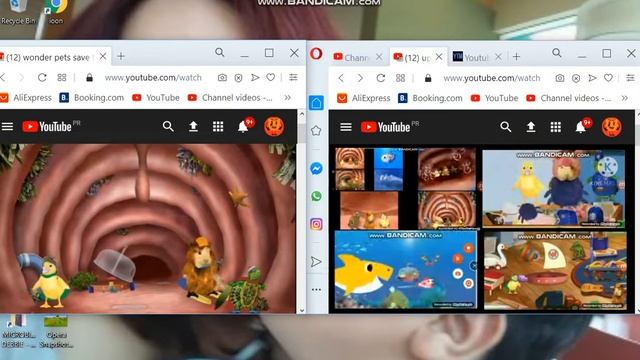Open the Opera menu logo in right window

click(316, 53)
